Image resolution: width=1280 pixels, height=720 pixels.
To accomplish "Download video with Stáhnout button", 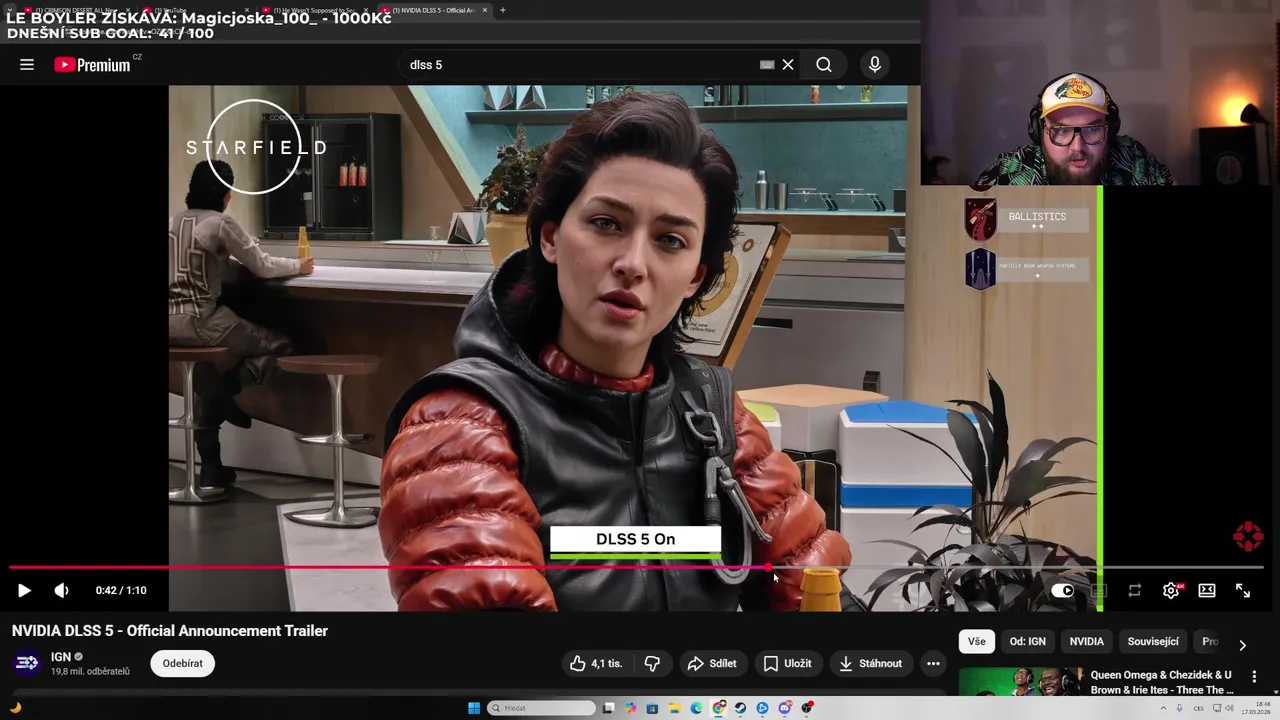I will [x=870, y=663].
